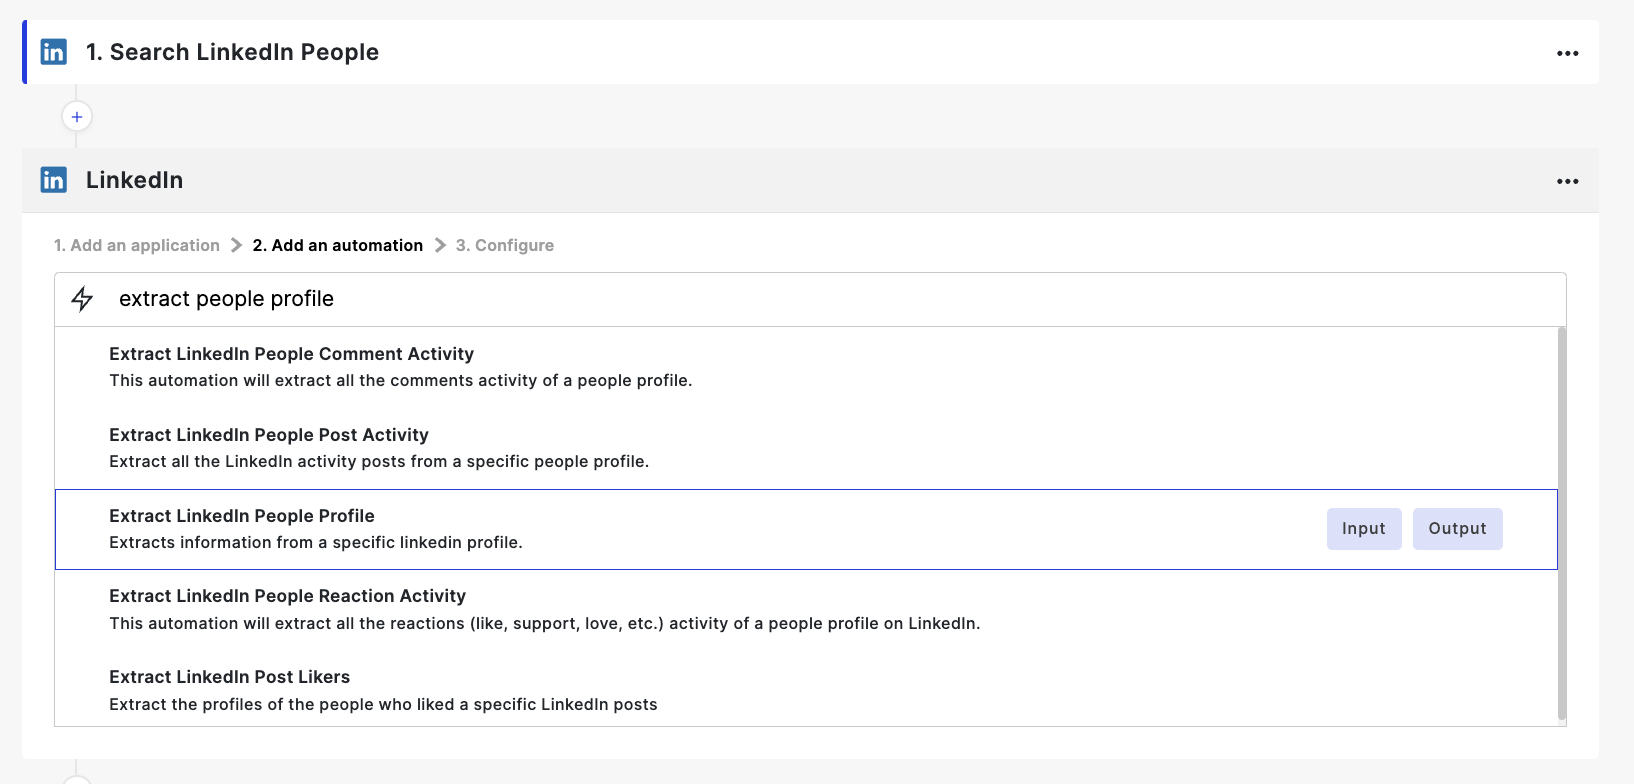Click 'Extracts information from a specific linkedin profile.' description

(x=316, y=542)
